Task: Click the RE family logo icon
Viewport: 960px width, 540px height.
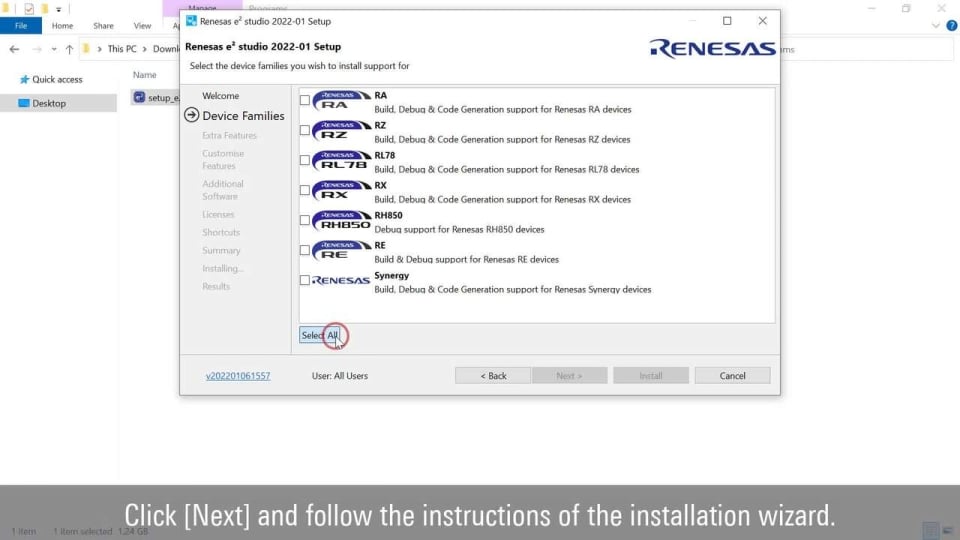Action: 342,250
